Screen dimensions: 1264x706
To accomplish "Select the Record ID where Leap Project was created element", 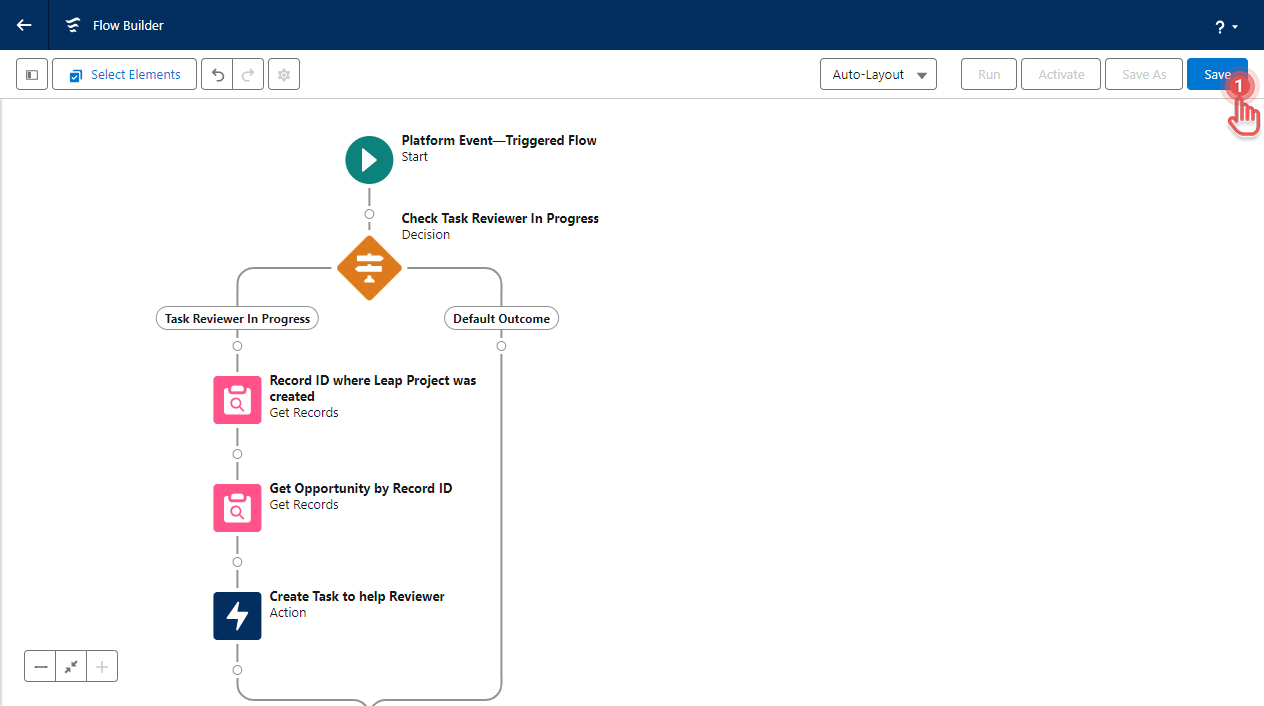I will coord(237,400).
